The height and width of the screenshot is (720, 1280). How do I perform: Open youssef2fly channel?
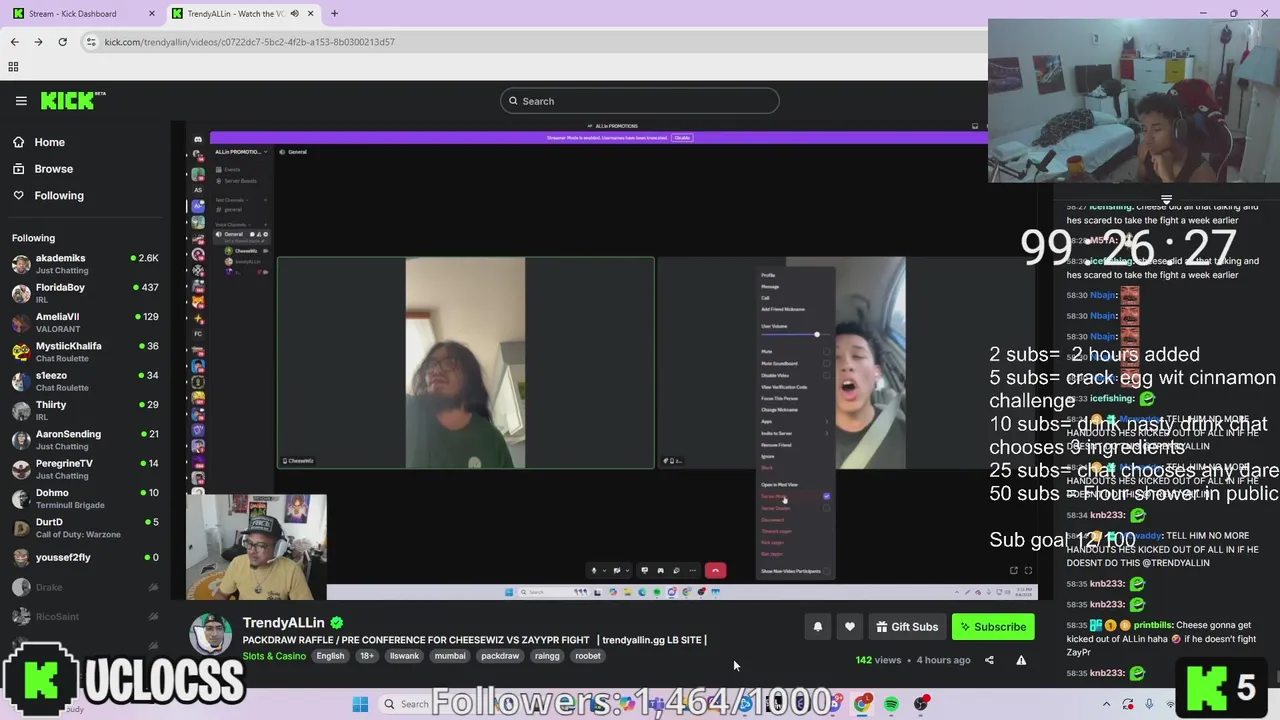(85, 557)
